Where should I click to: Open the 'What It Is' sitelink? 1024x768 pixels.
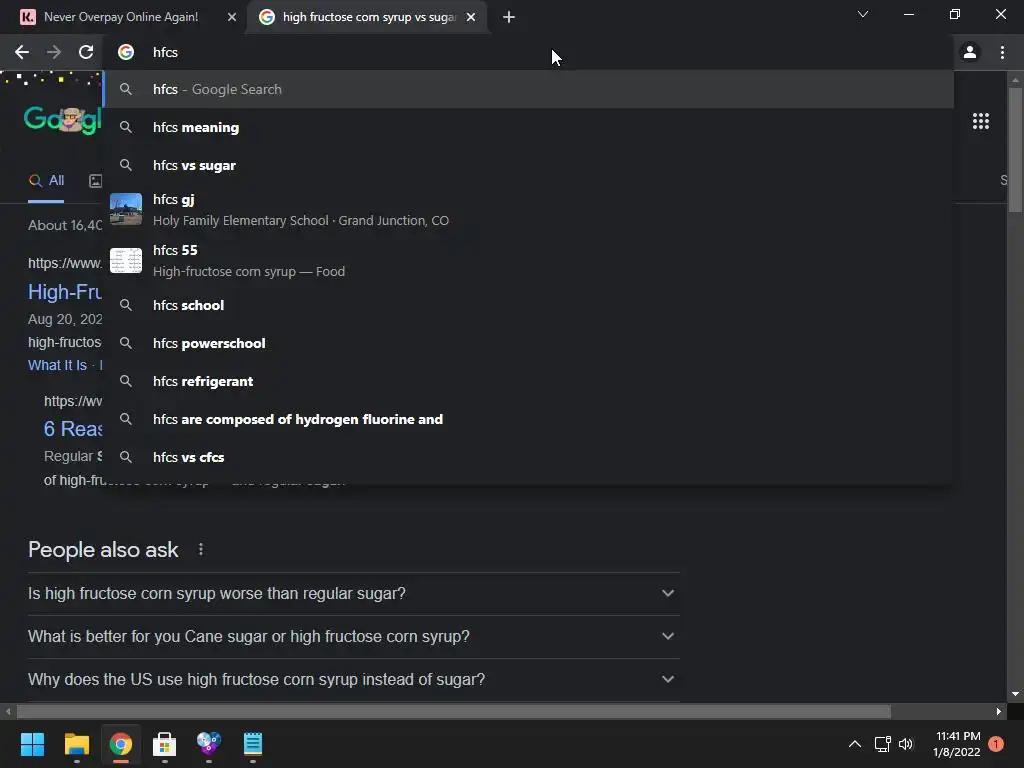pyautogui.click(x=57, y=365)
